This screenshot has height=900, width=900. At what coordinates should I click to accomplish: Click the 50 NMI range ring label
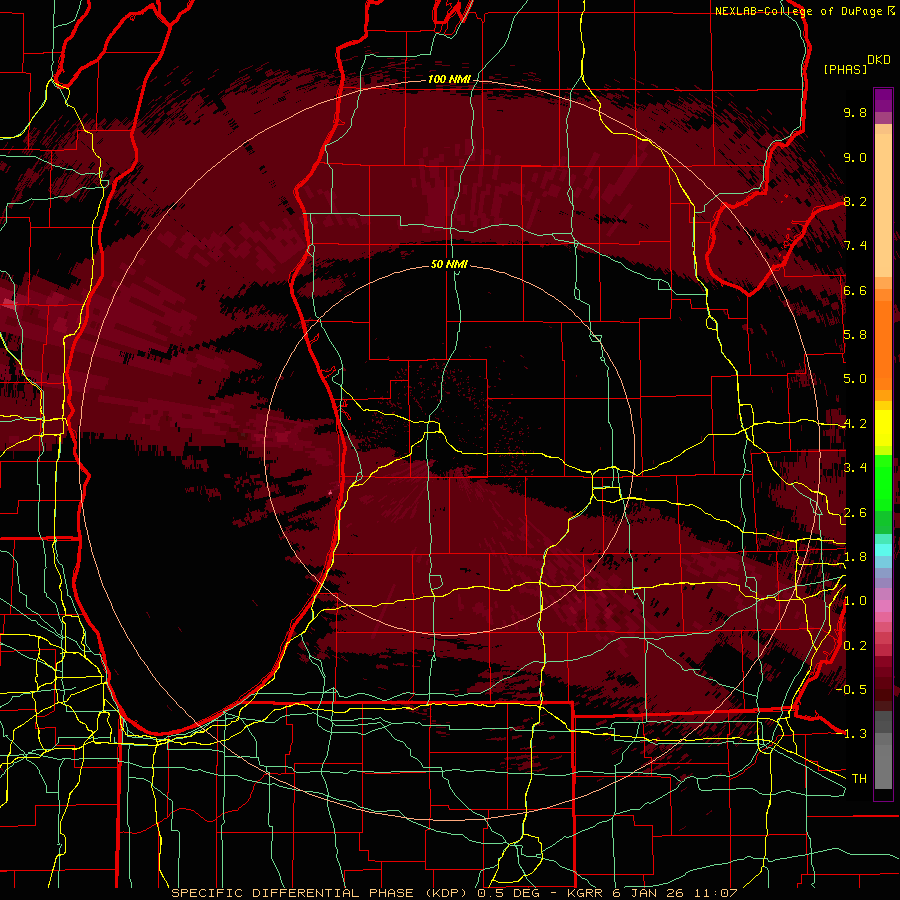click(449, 264)
